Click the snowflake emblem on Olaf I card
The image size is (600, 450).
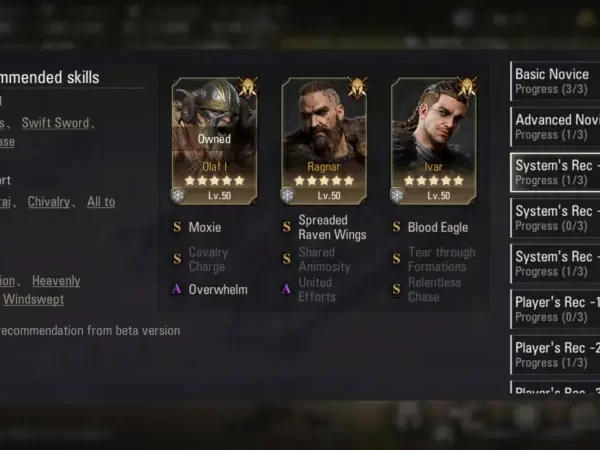[178, 195]
